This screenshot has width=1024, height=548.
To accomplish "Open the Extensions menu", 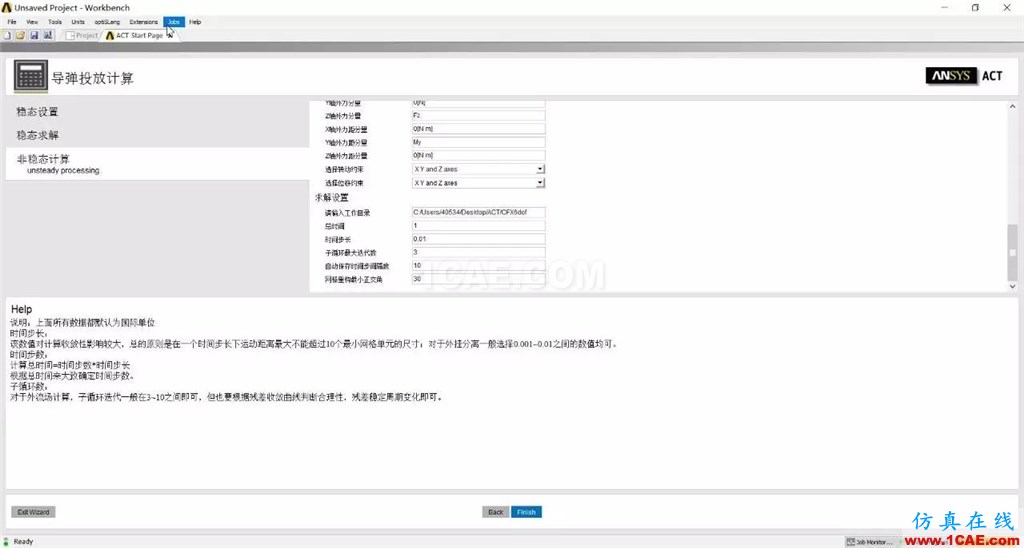I will click(x=144, y=22).
